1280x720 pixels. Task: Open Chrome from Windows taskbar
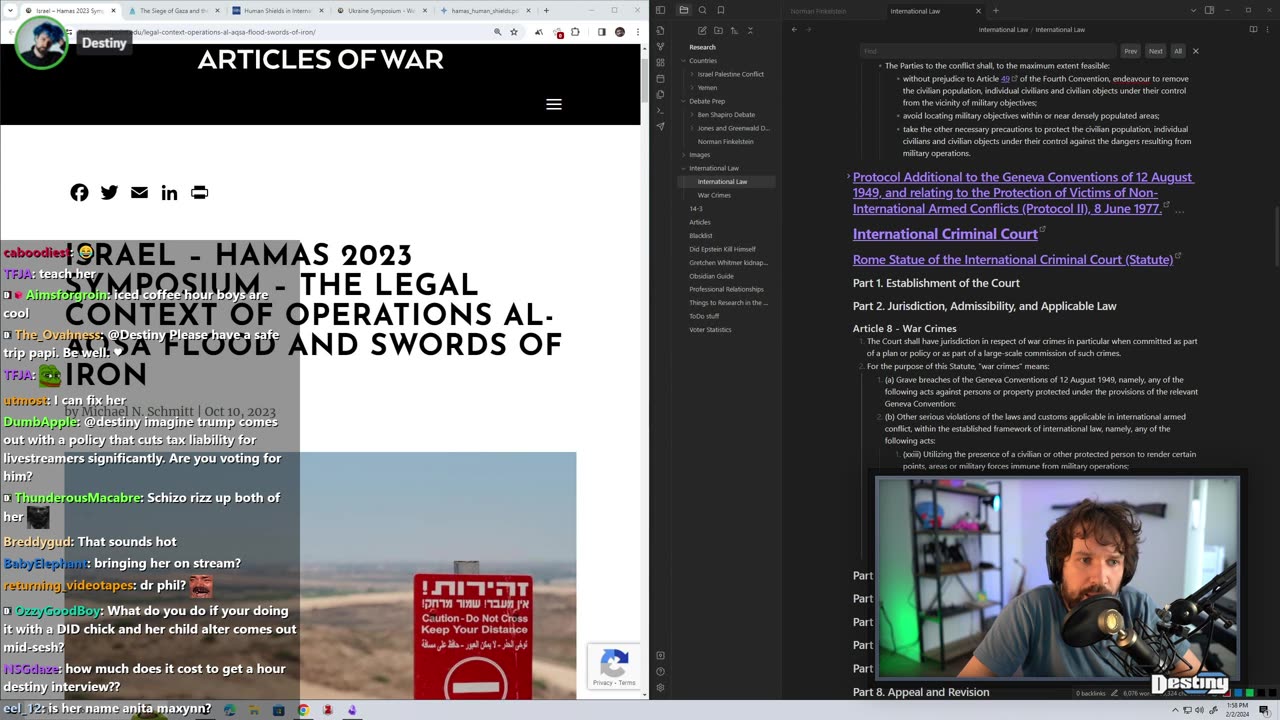pos(303,710)
